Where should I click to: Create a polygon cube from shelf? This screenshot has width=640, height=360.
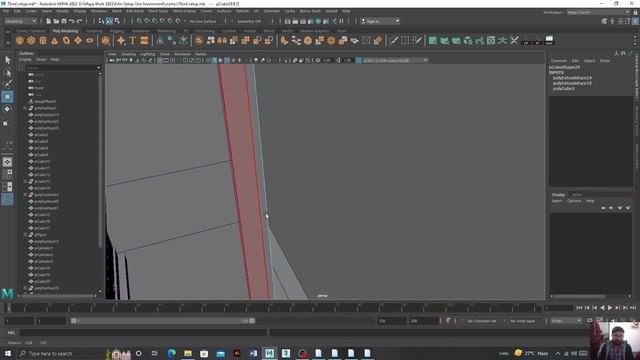(x=31, y=40)
